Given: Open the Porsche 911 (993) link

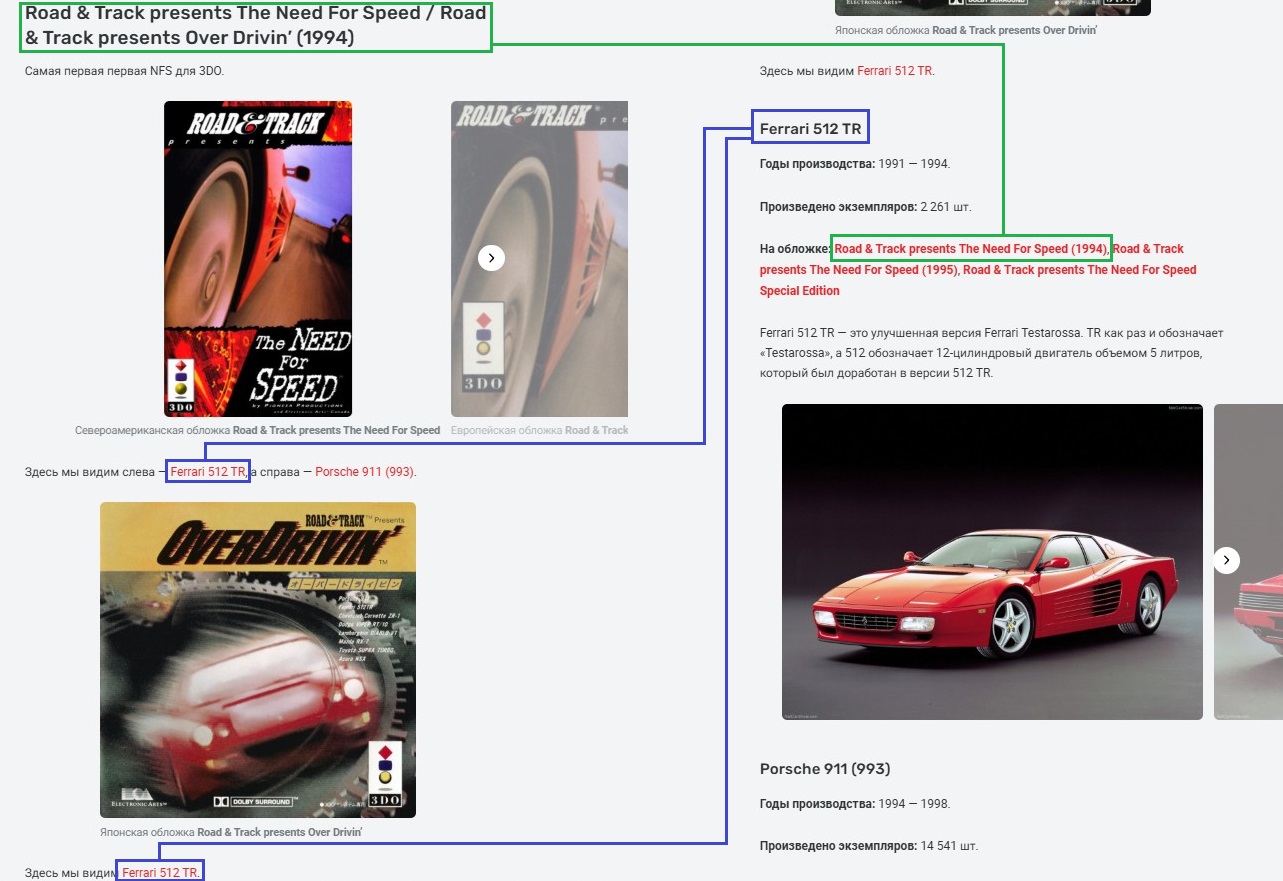Looking at the screenshot, I should pos(364,472).
